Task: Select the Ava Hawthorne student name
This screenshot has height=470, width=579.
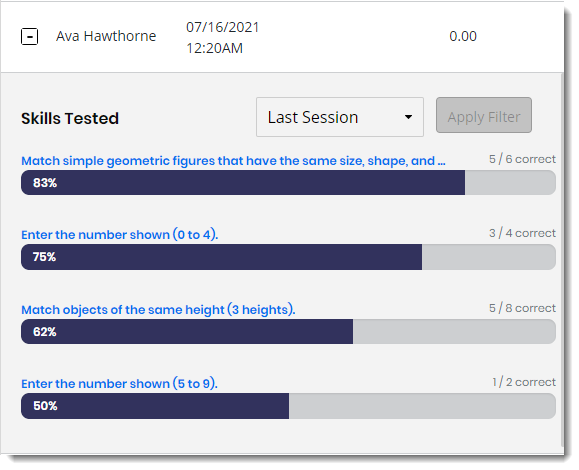Action: tap(106, 36)
